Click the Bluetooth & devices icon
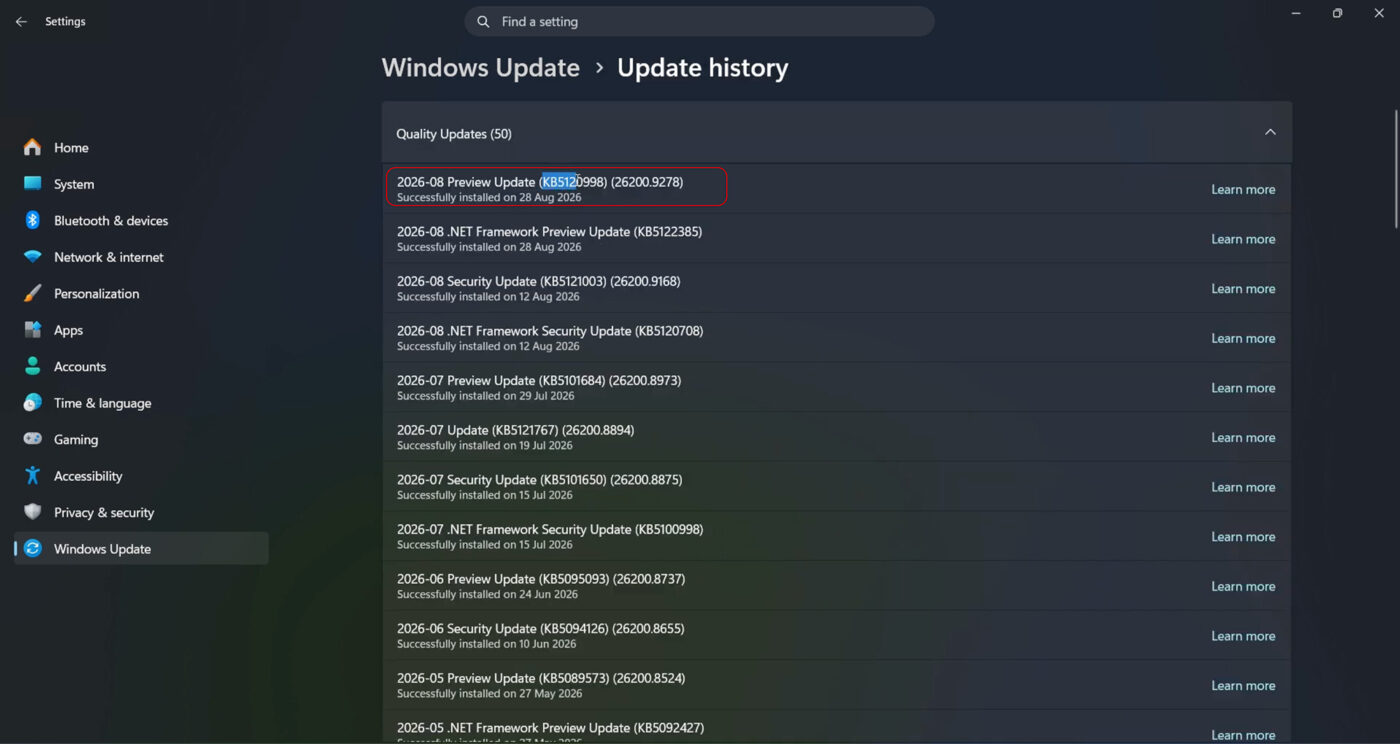Screen dimensions: 1400x744 click(33, 220)
